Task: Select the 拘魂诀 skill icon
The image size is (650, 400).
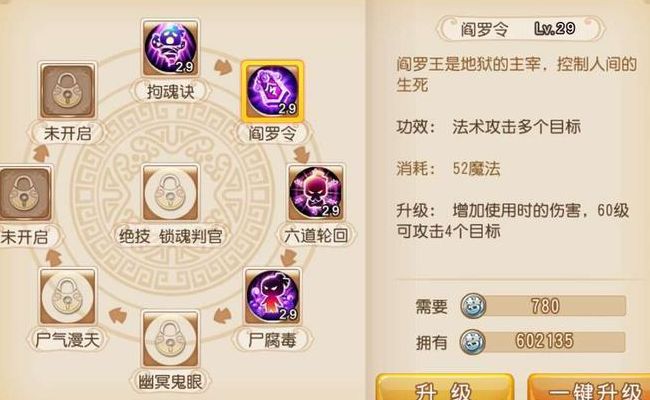Action: click(170, 48)
